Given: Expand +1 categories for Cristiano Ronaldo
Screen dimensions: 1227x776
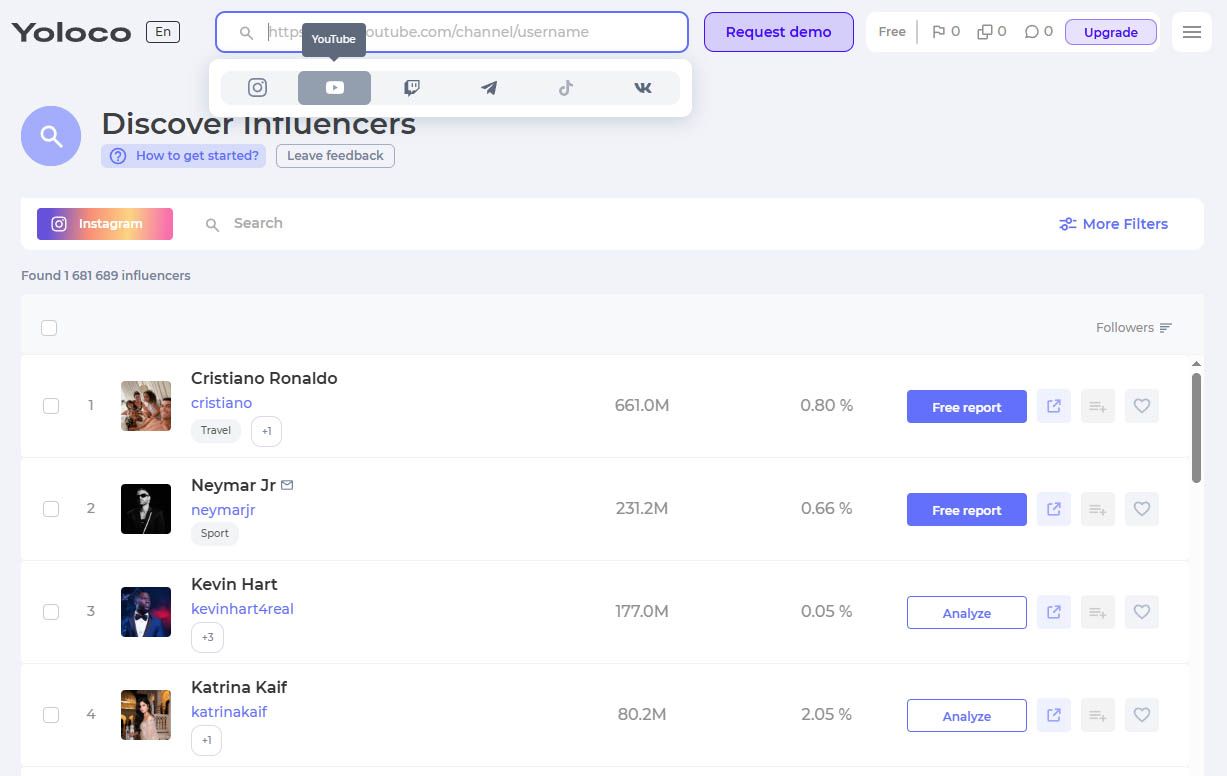Looking at the screenshot, I should (x=266, y=431).
